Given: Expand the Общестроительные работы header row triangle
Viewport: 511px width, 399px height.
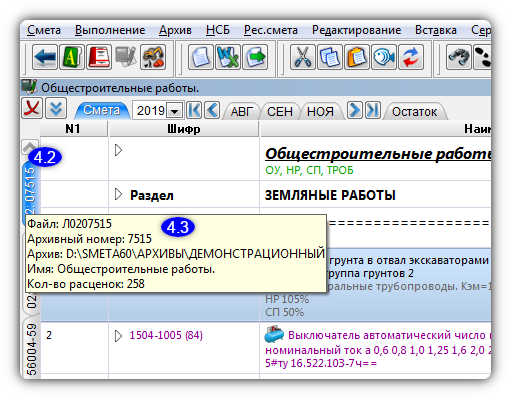Looking at the screenshot, I should [x=118, y=150].
